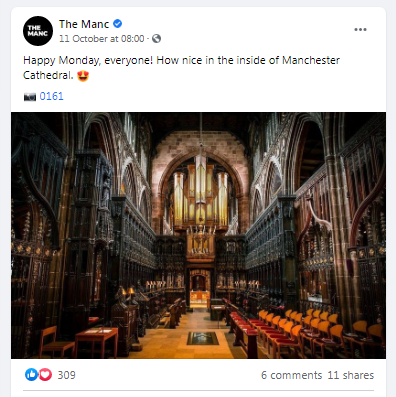396x397 pixels.
Task: Click the blue Like reaction icon
Action: (x=31, y=375)
